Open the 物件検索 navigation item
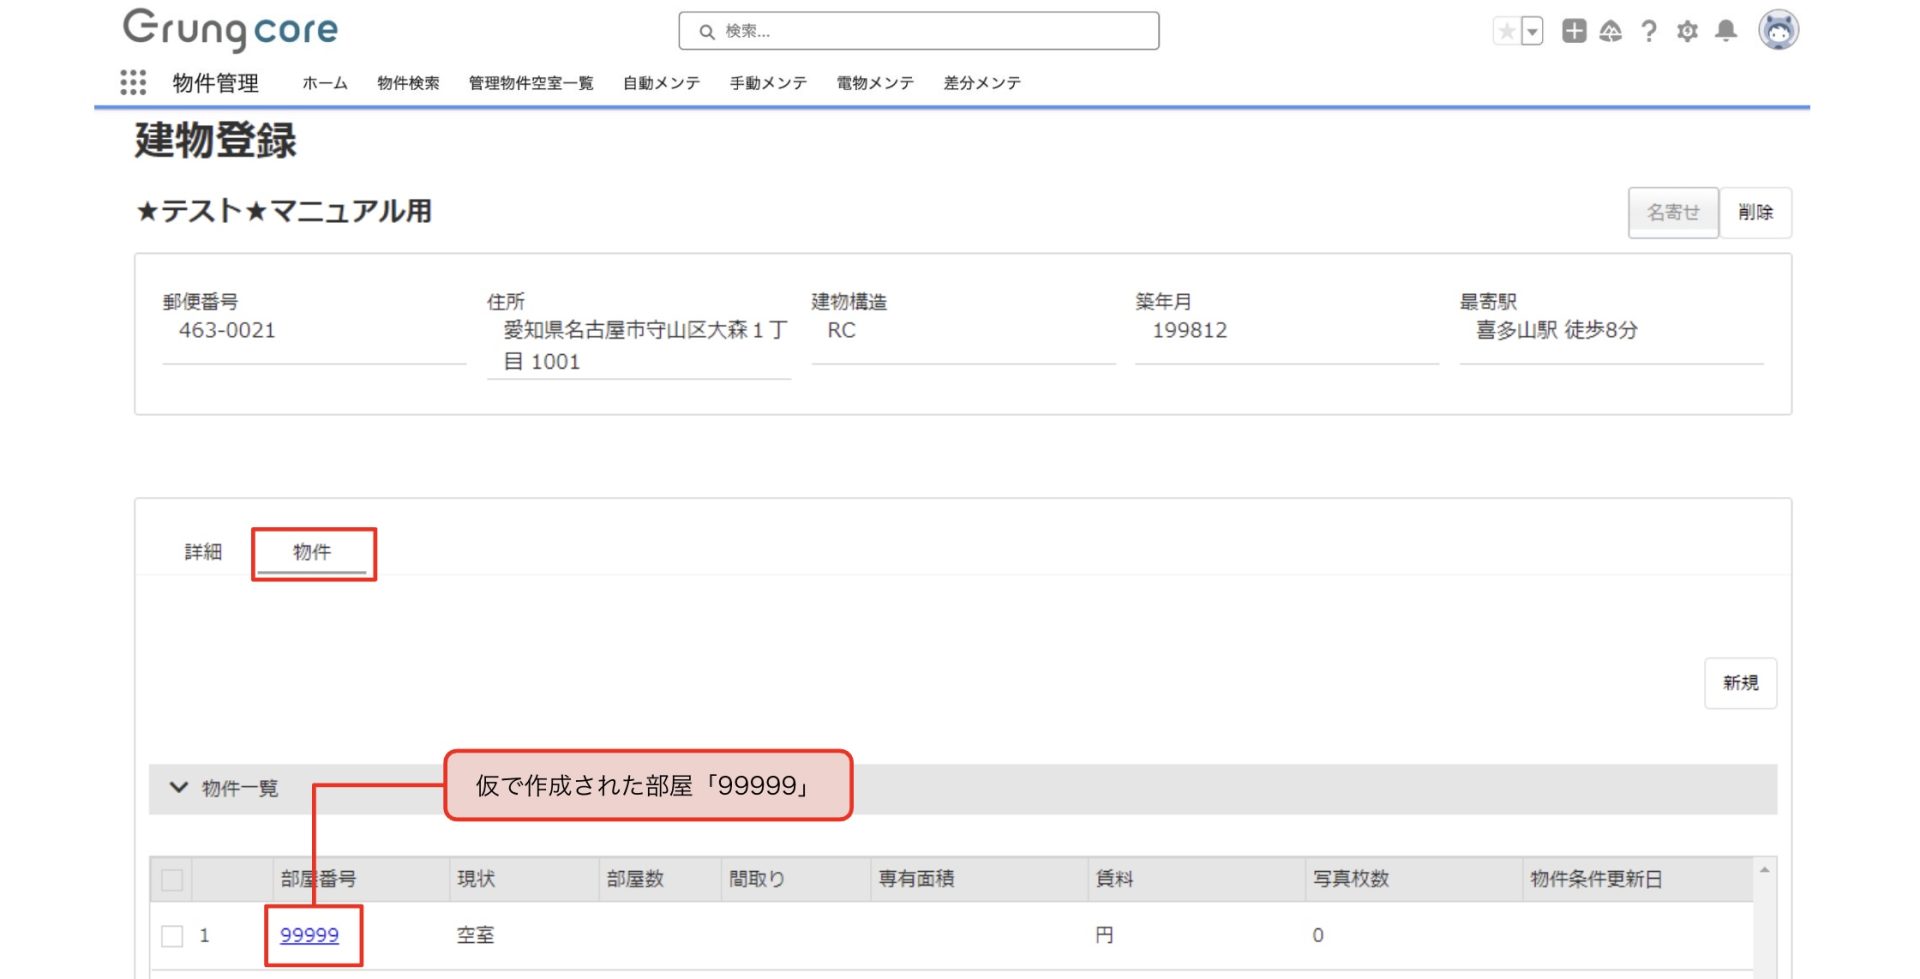This screenshot has width=1920, height=979. point(408,83)
